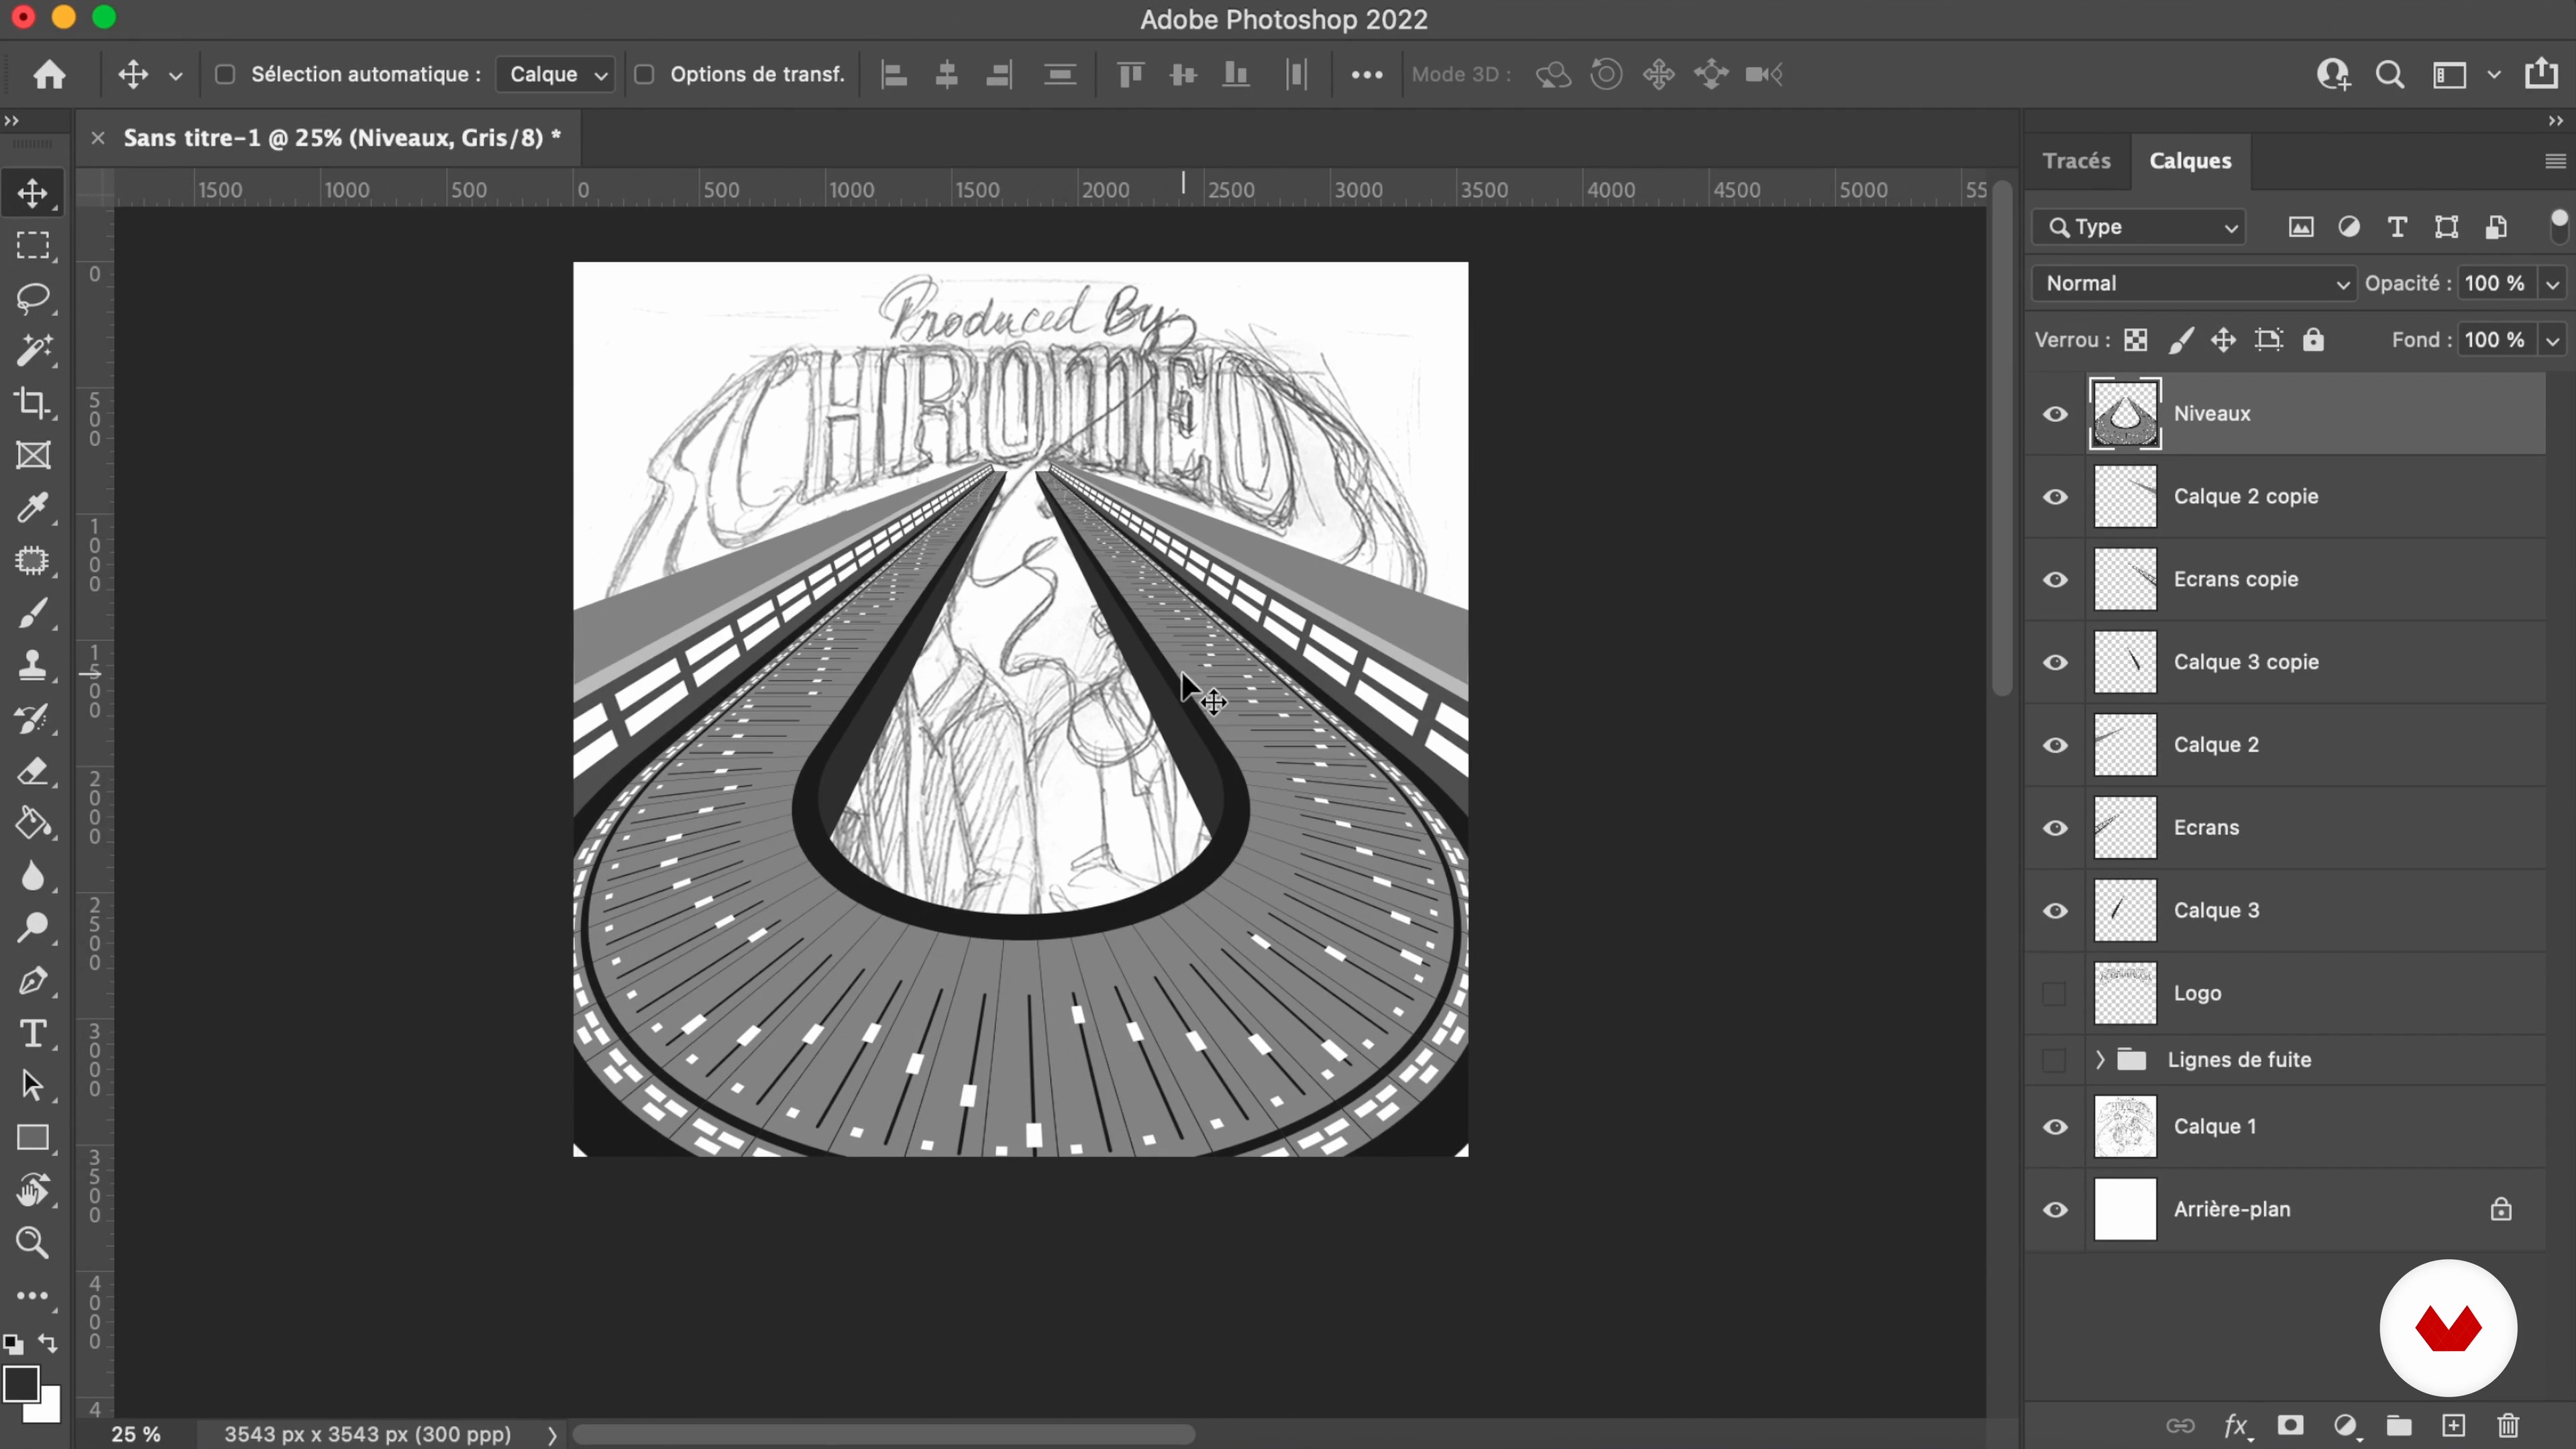Open the Normal blend mode dropdown
The width and height of the screenshot is (2576, 1449).
(x=2194, y=283)
